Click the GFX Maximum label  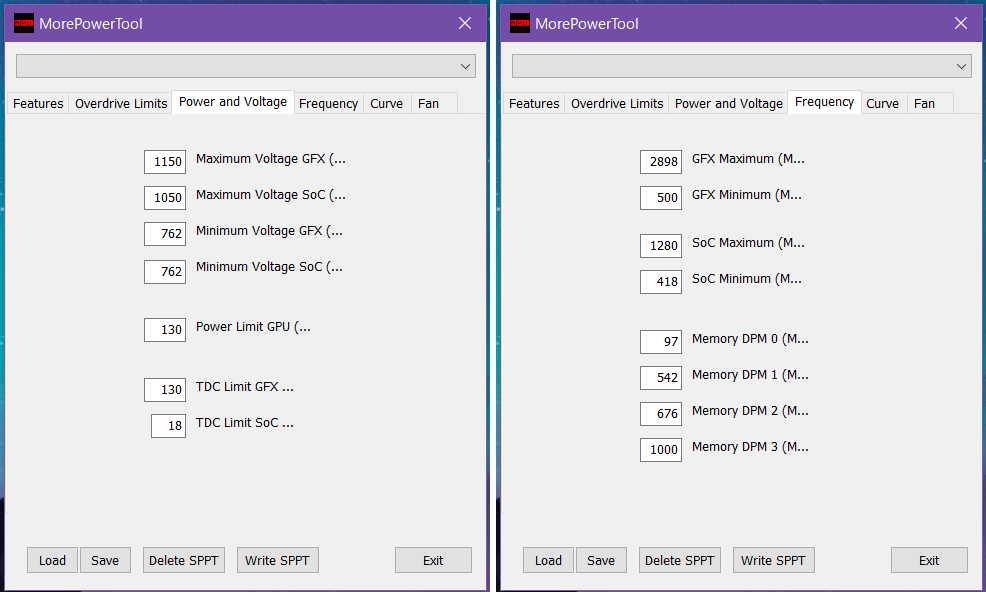point(748,159)
